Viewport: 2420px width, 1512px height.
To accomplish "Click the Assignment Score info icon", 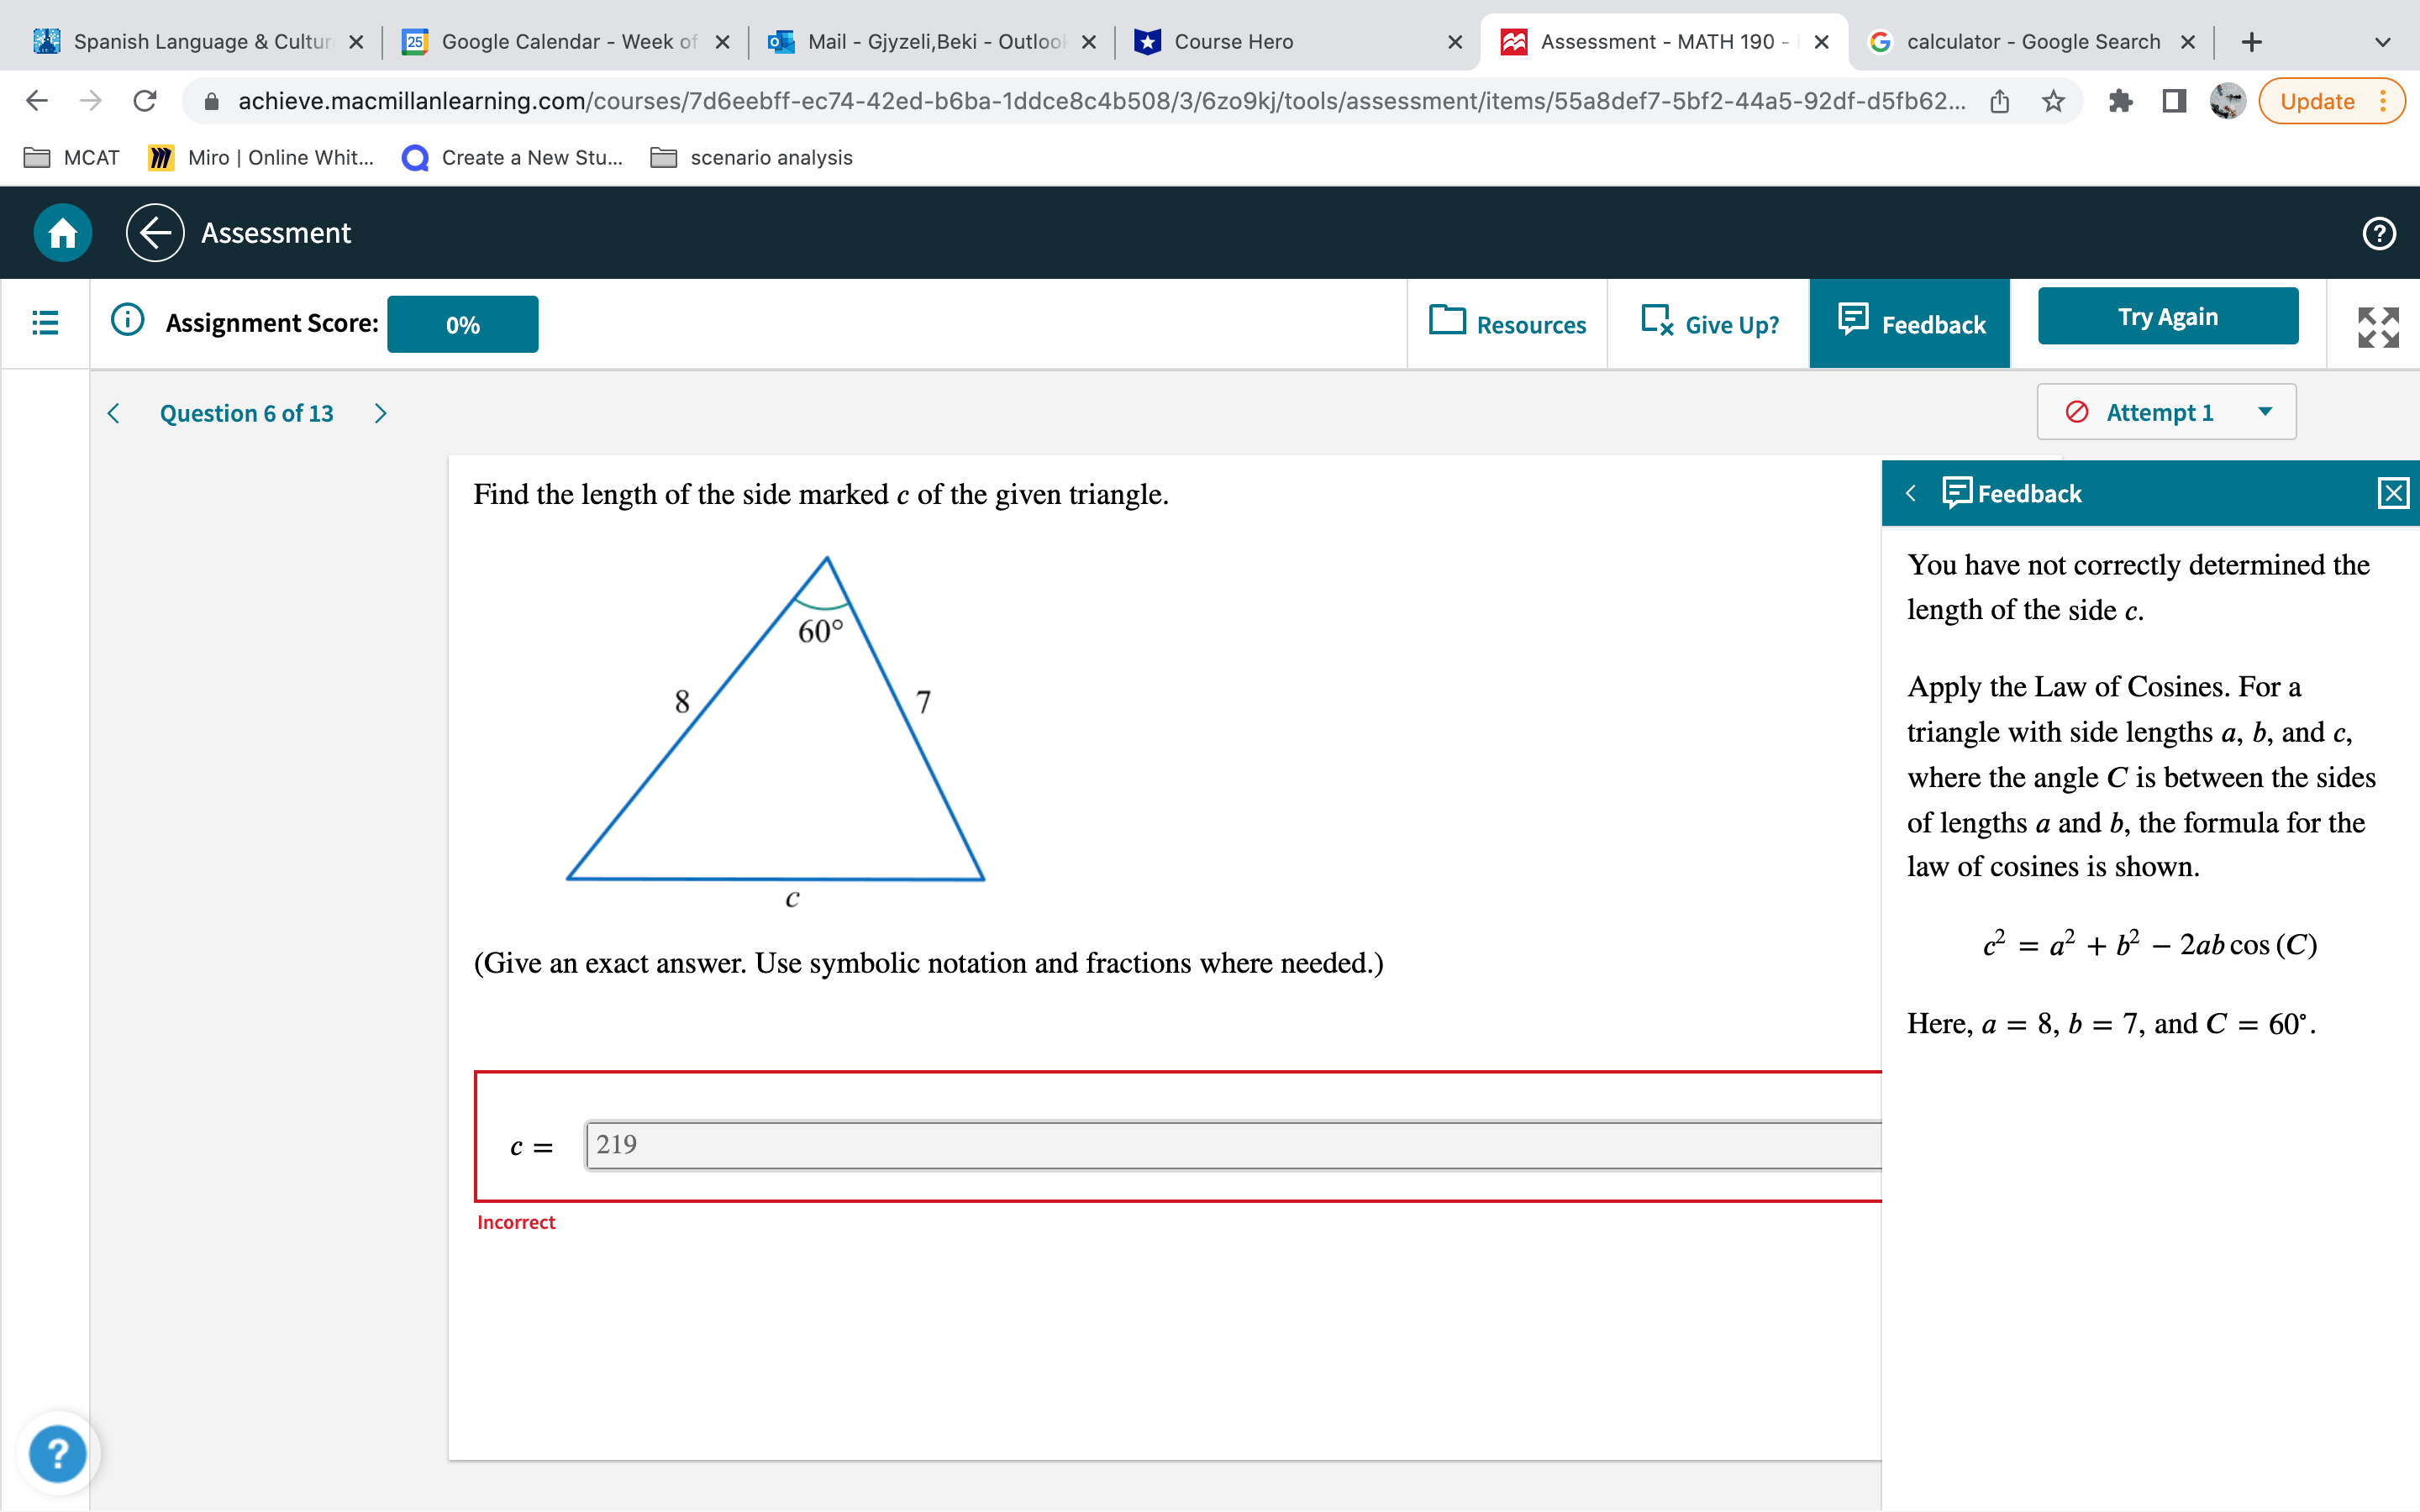I will tap(127, 321).
